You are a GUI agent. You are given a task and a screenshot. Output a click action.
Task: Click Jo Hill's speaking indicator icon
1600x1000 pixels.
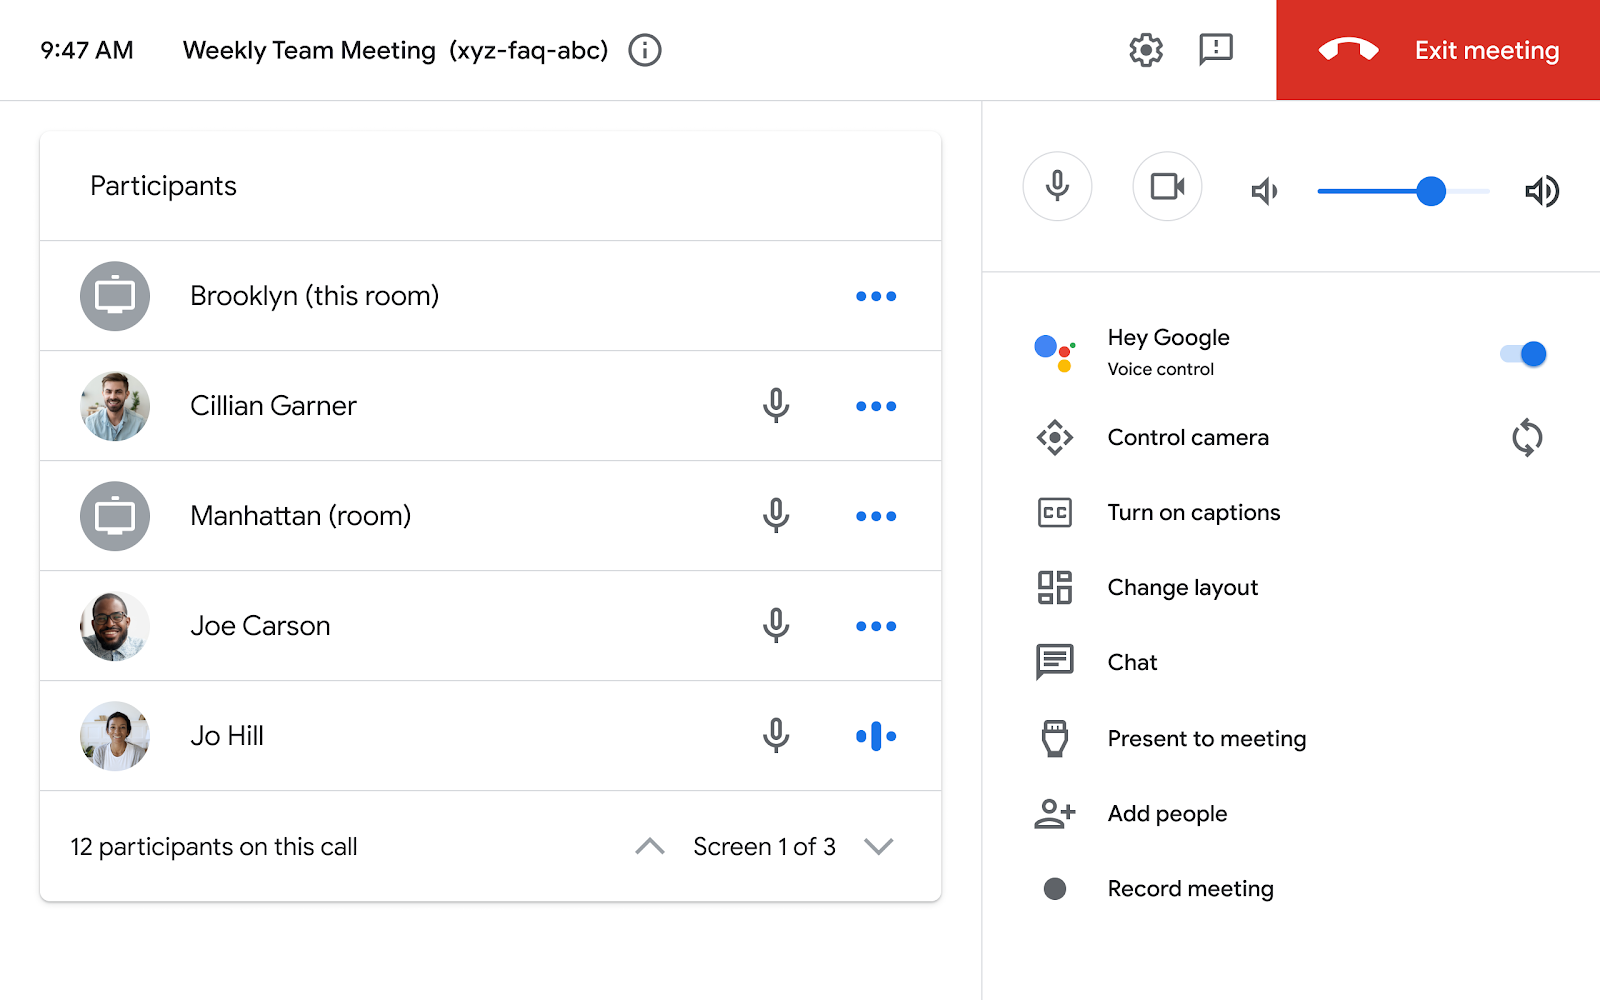876,736
